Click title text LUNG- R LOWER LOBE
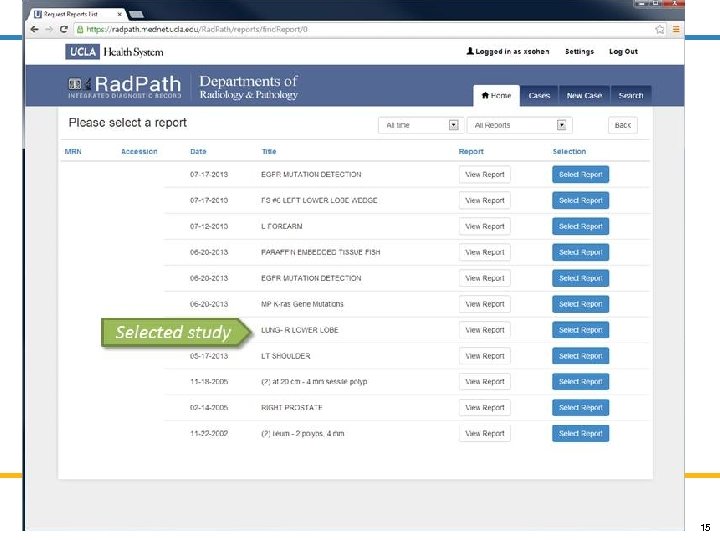 coord(299,330)
